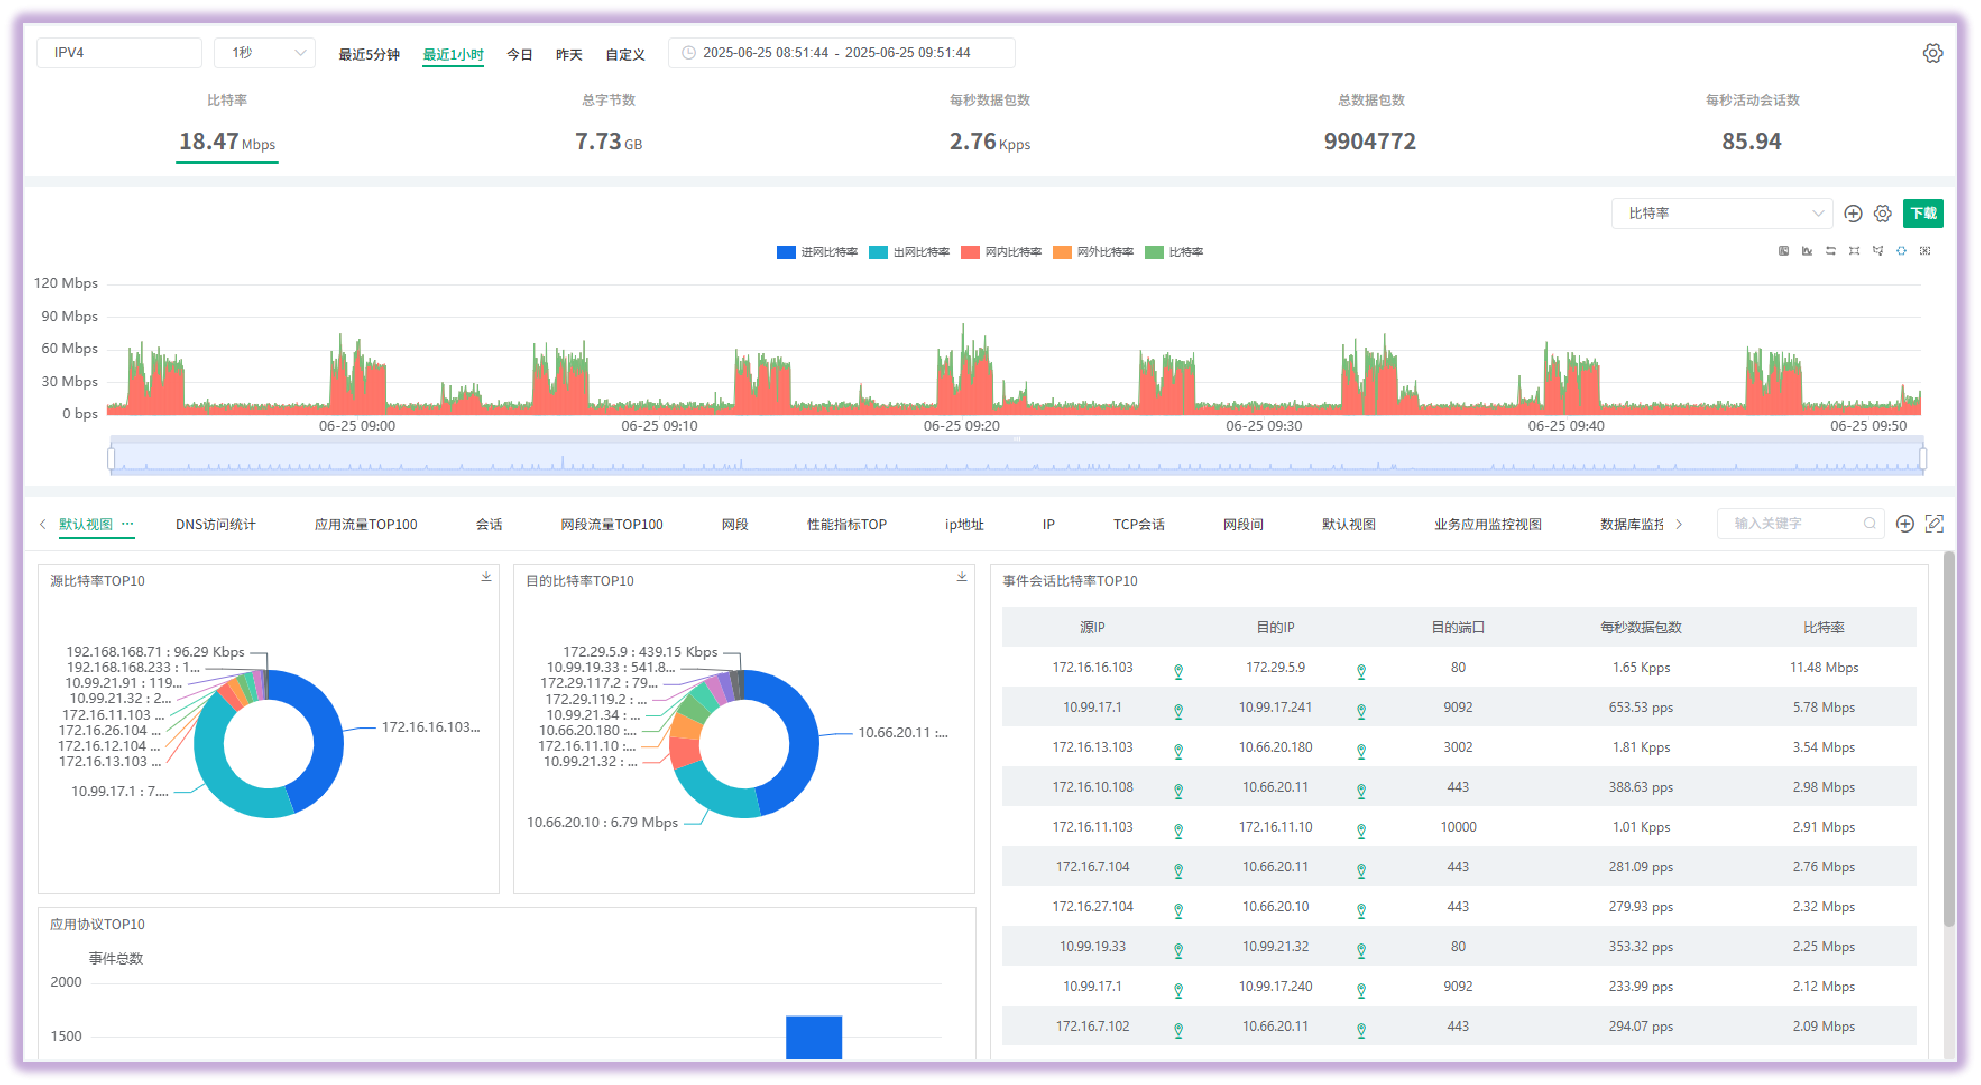Viewport: 1981px width, 1085px height.
Task: Toggle the green 比特率 legend series
Action: coord(1175,252)
